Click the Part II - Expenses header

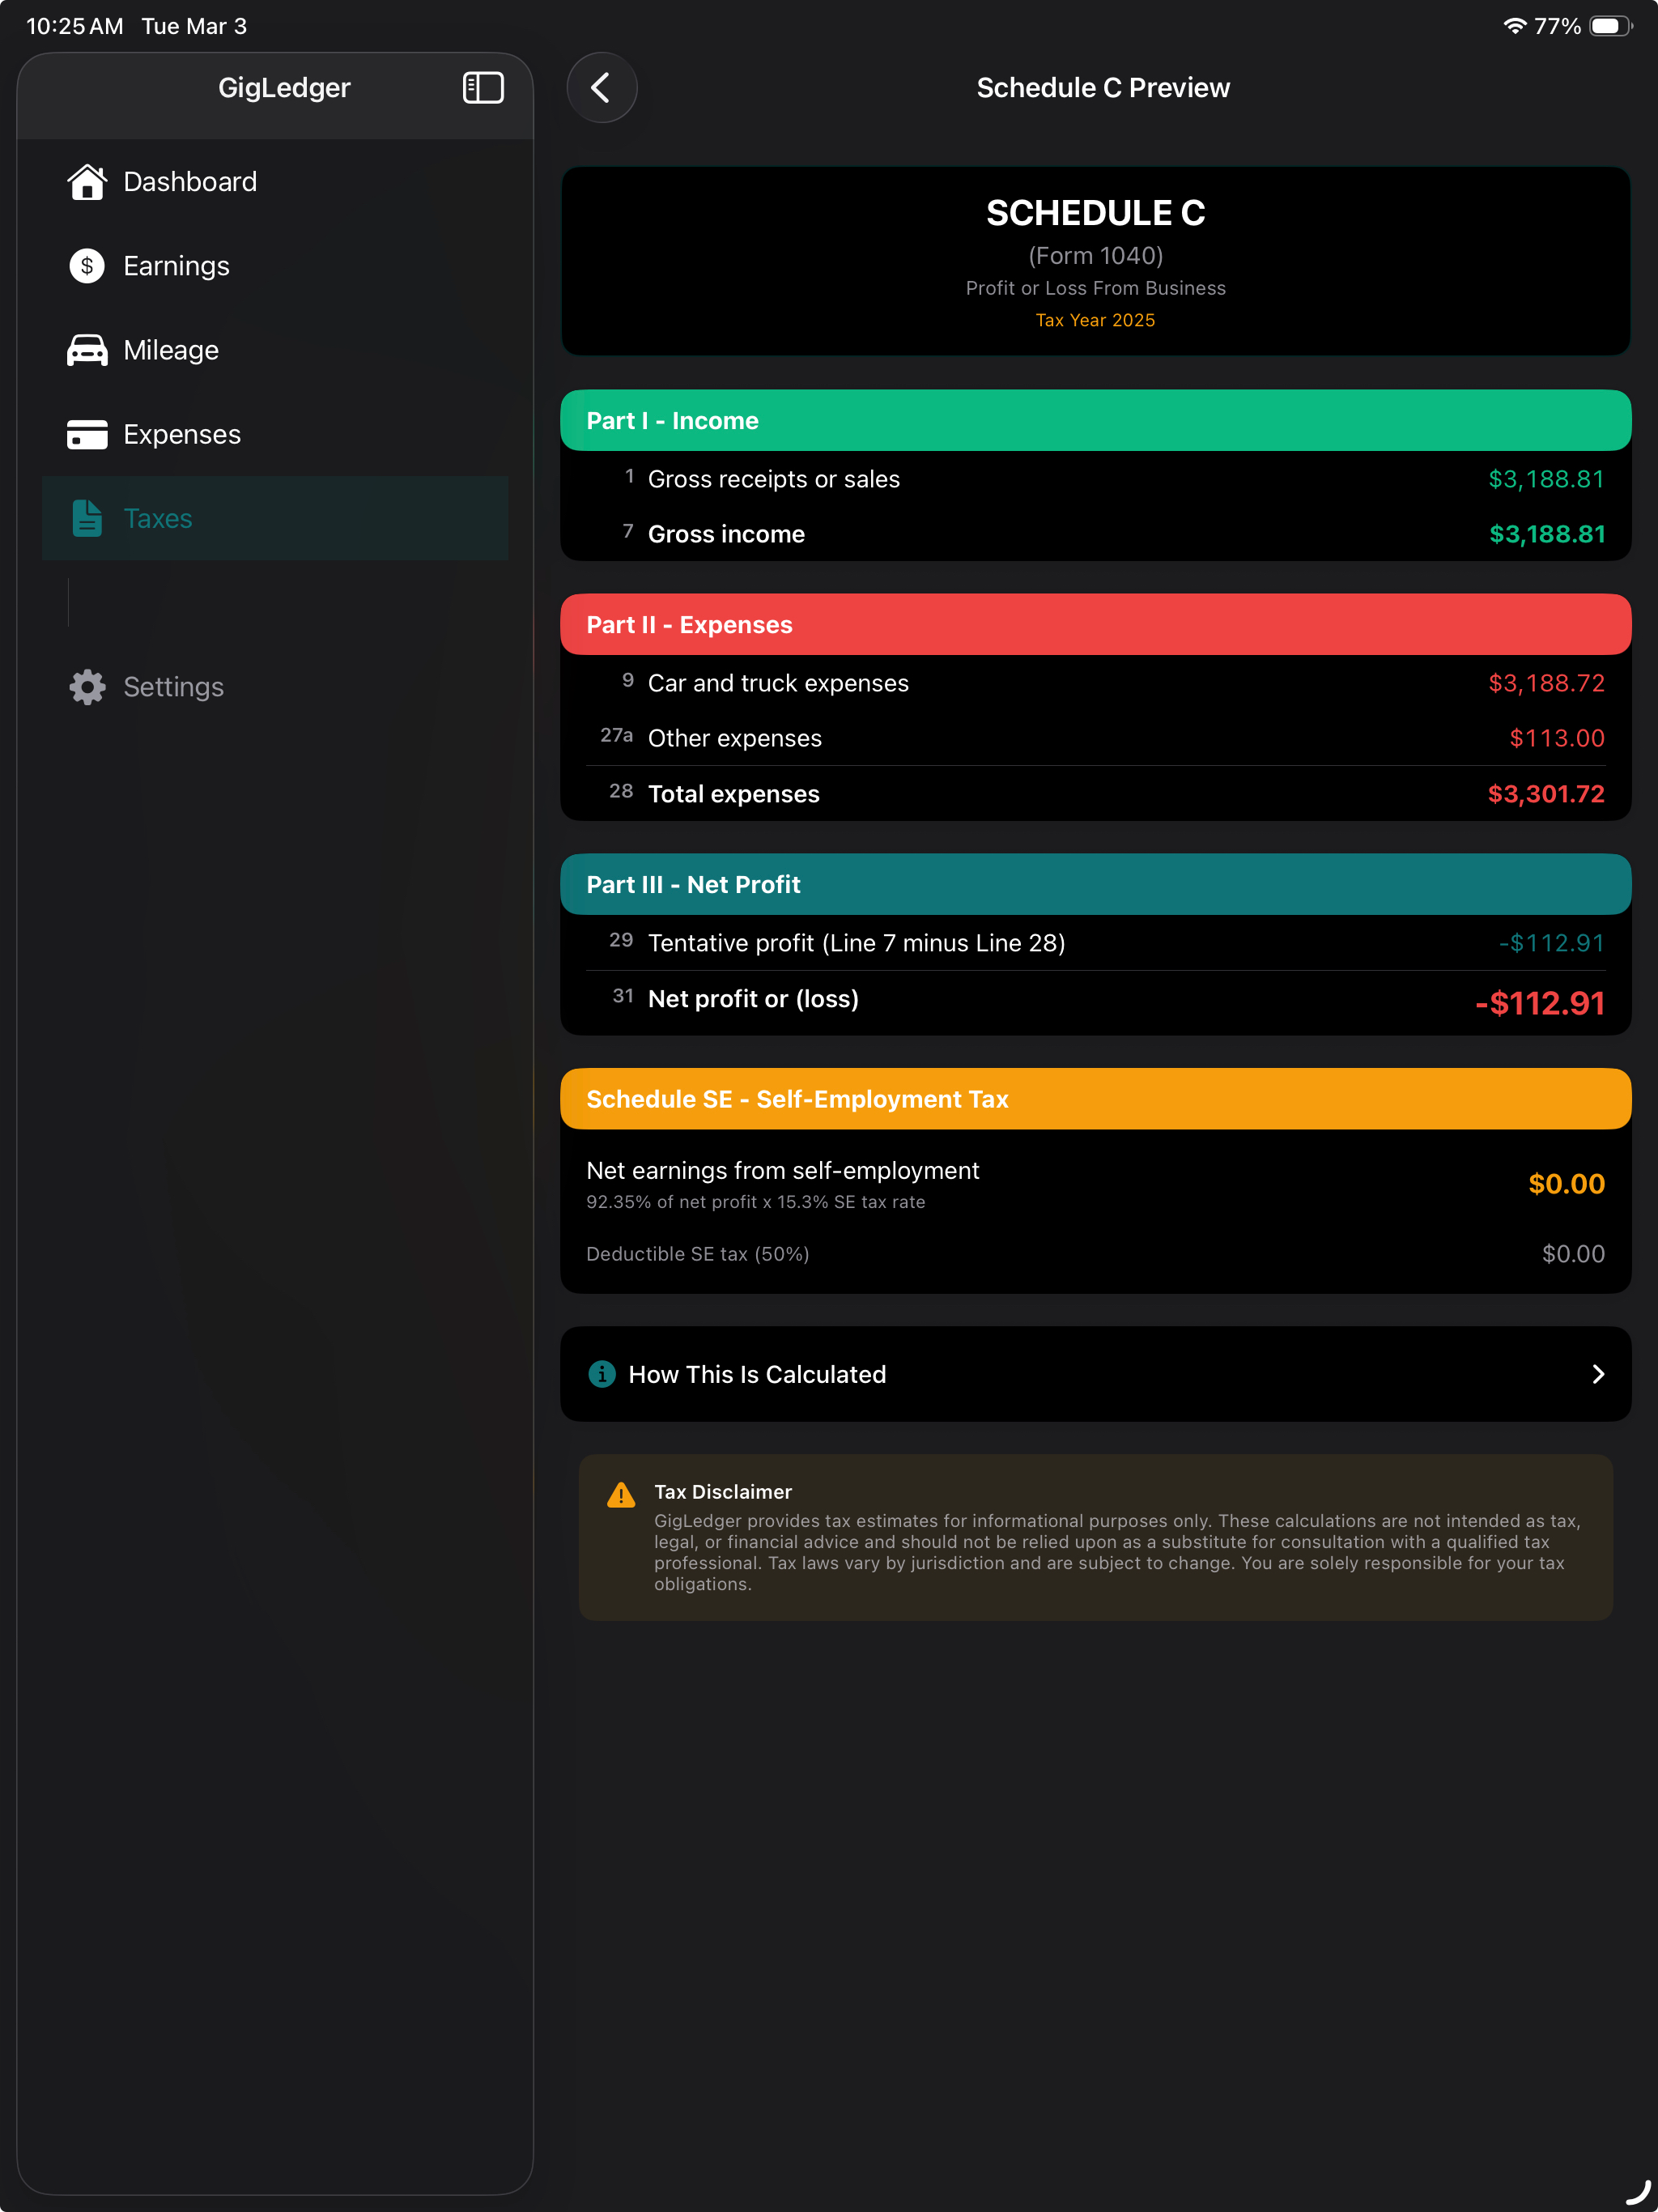coord(1096,624)
